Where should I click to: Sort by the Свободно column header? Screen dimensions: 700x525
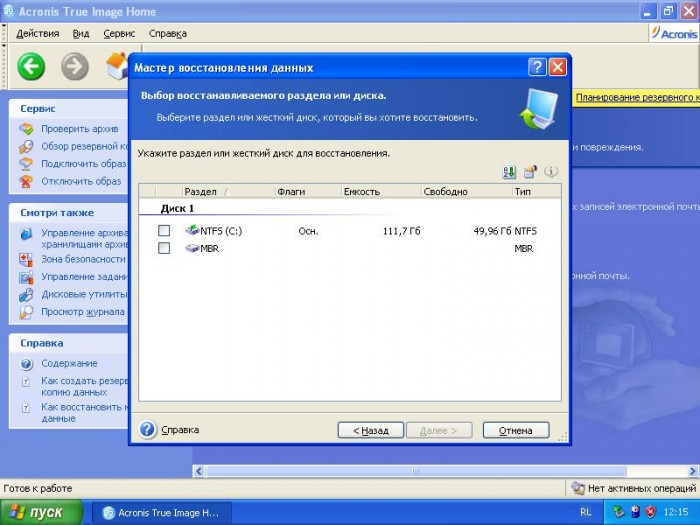click(467, 192)
